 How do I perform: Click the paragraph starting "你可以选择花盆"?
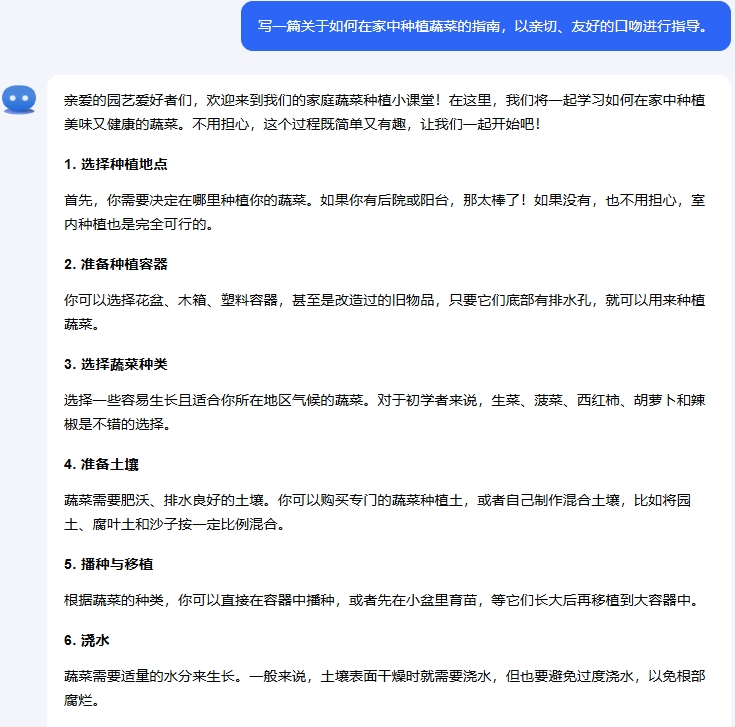coord(384,312)
